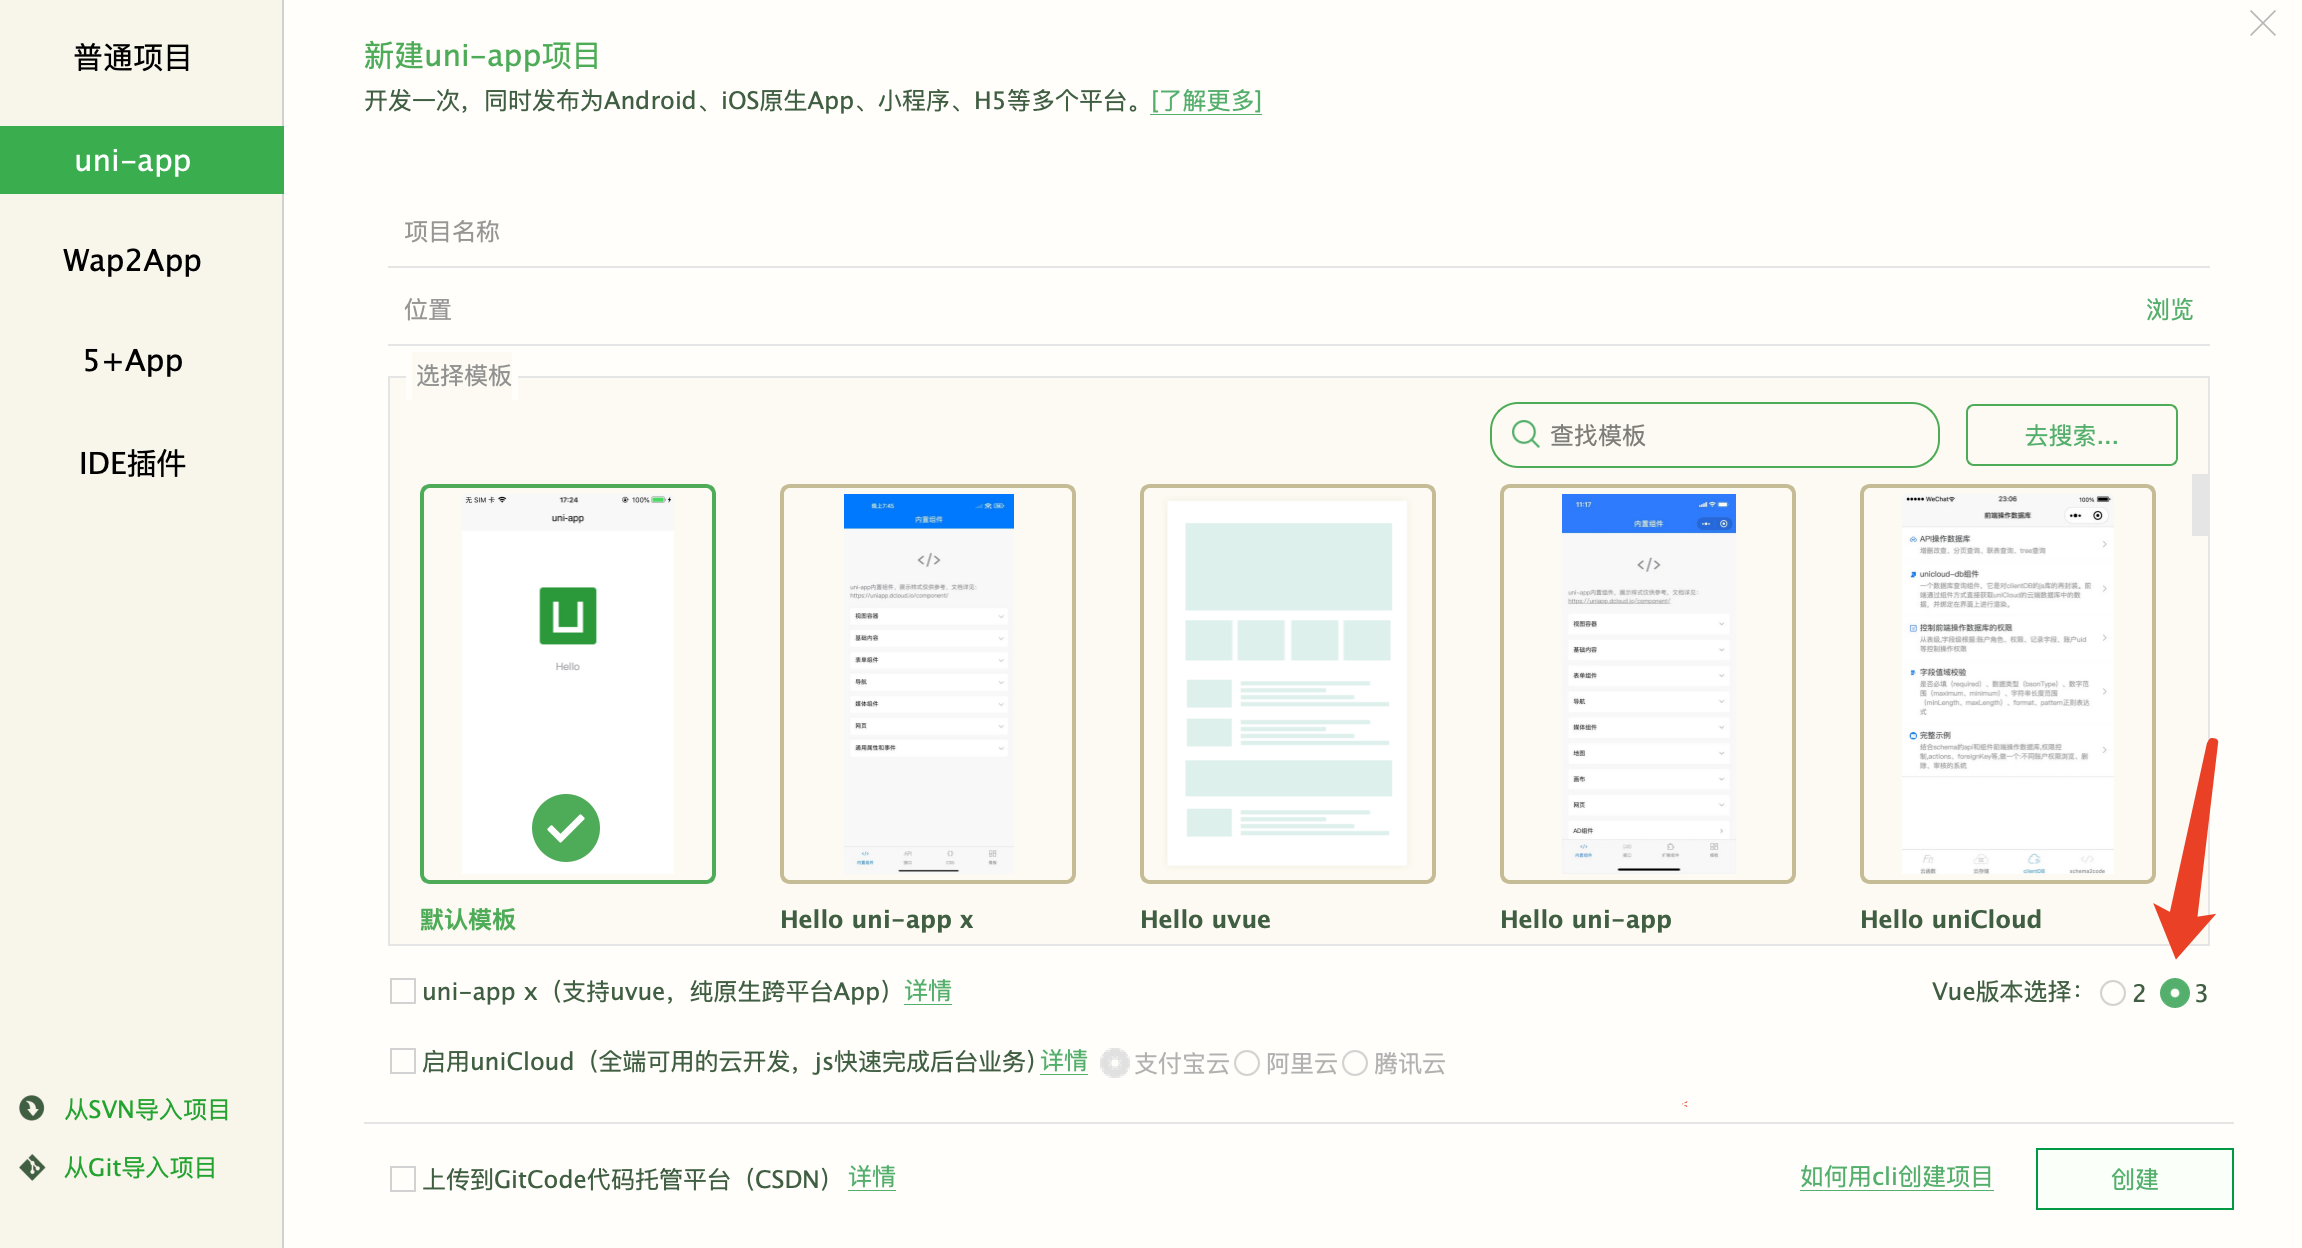Click the magnifier icon in template search
Image resolution: width=2302 pixels, height=1248 pixels.
coord(1525,434)
